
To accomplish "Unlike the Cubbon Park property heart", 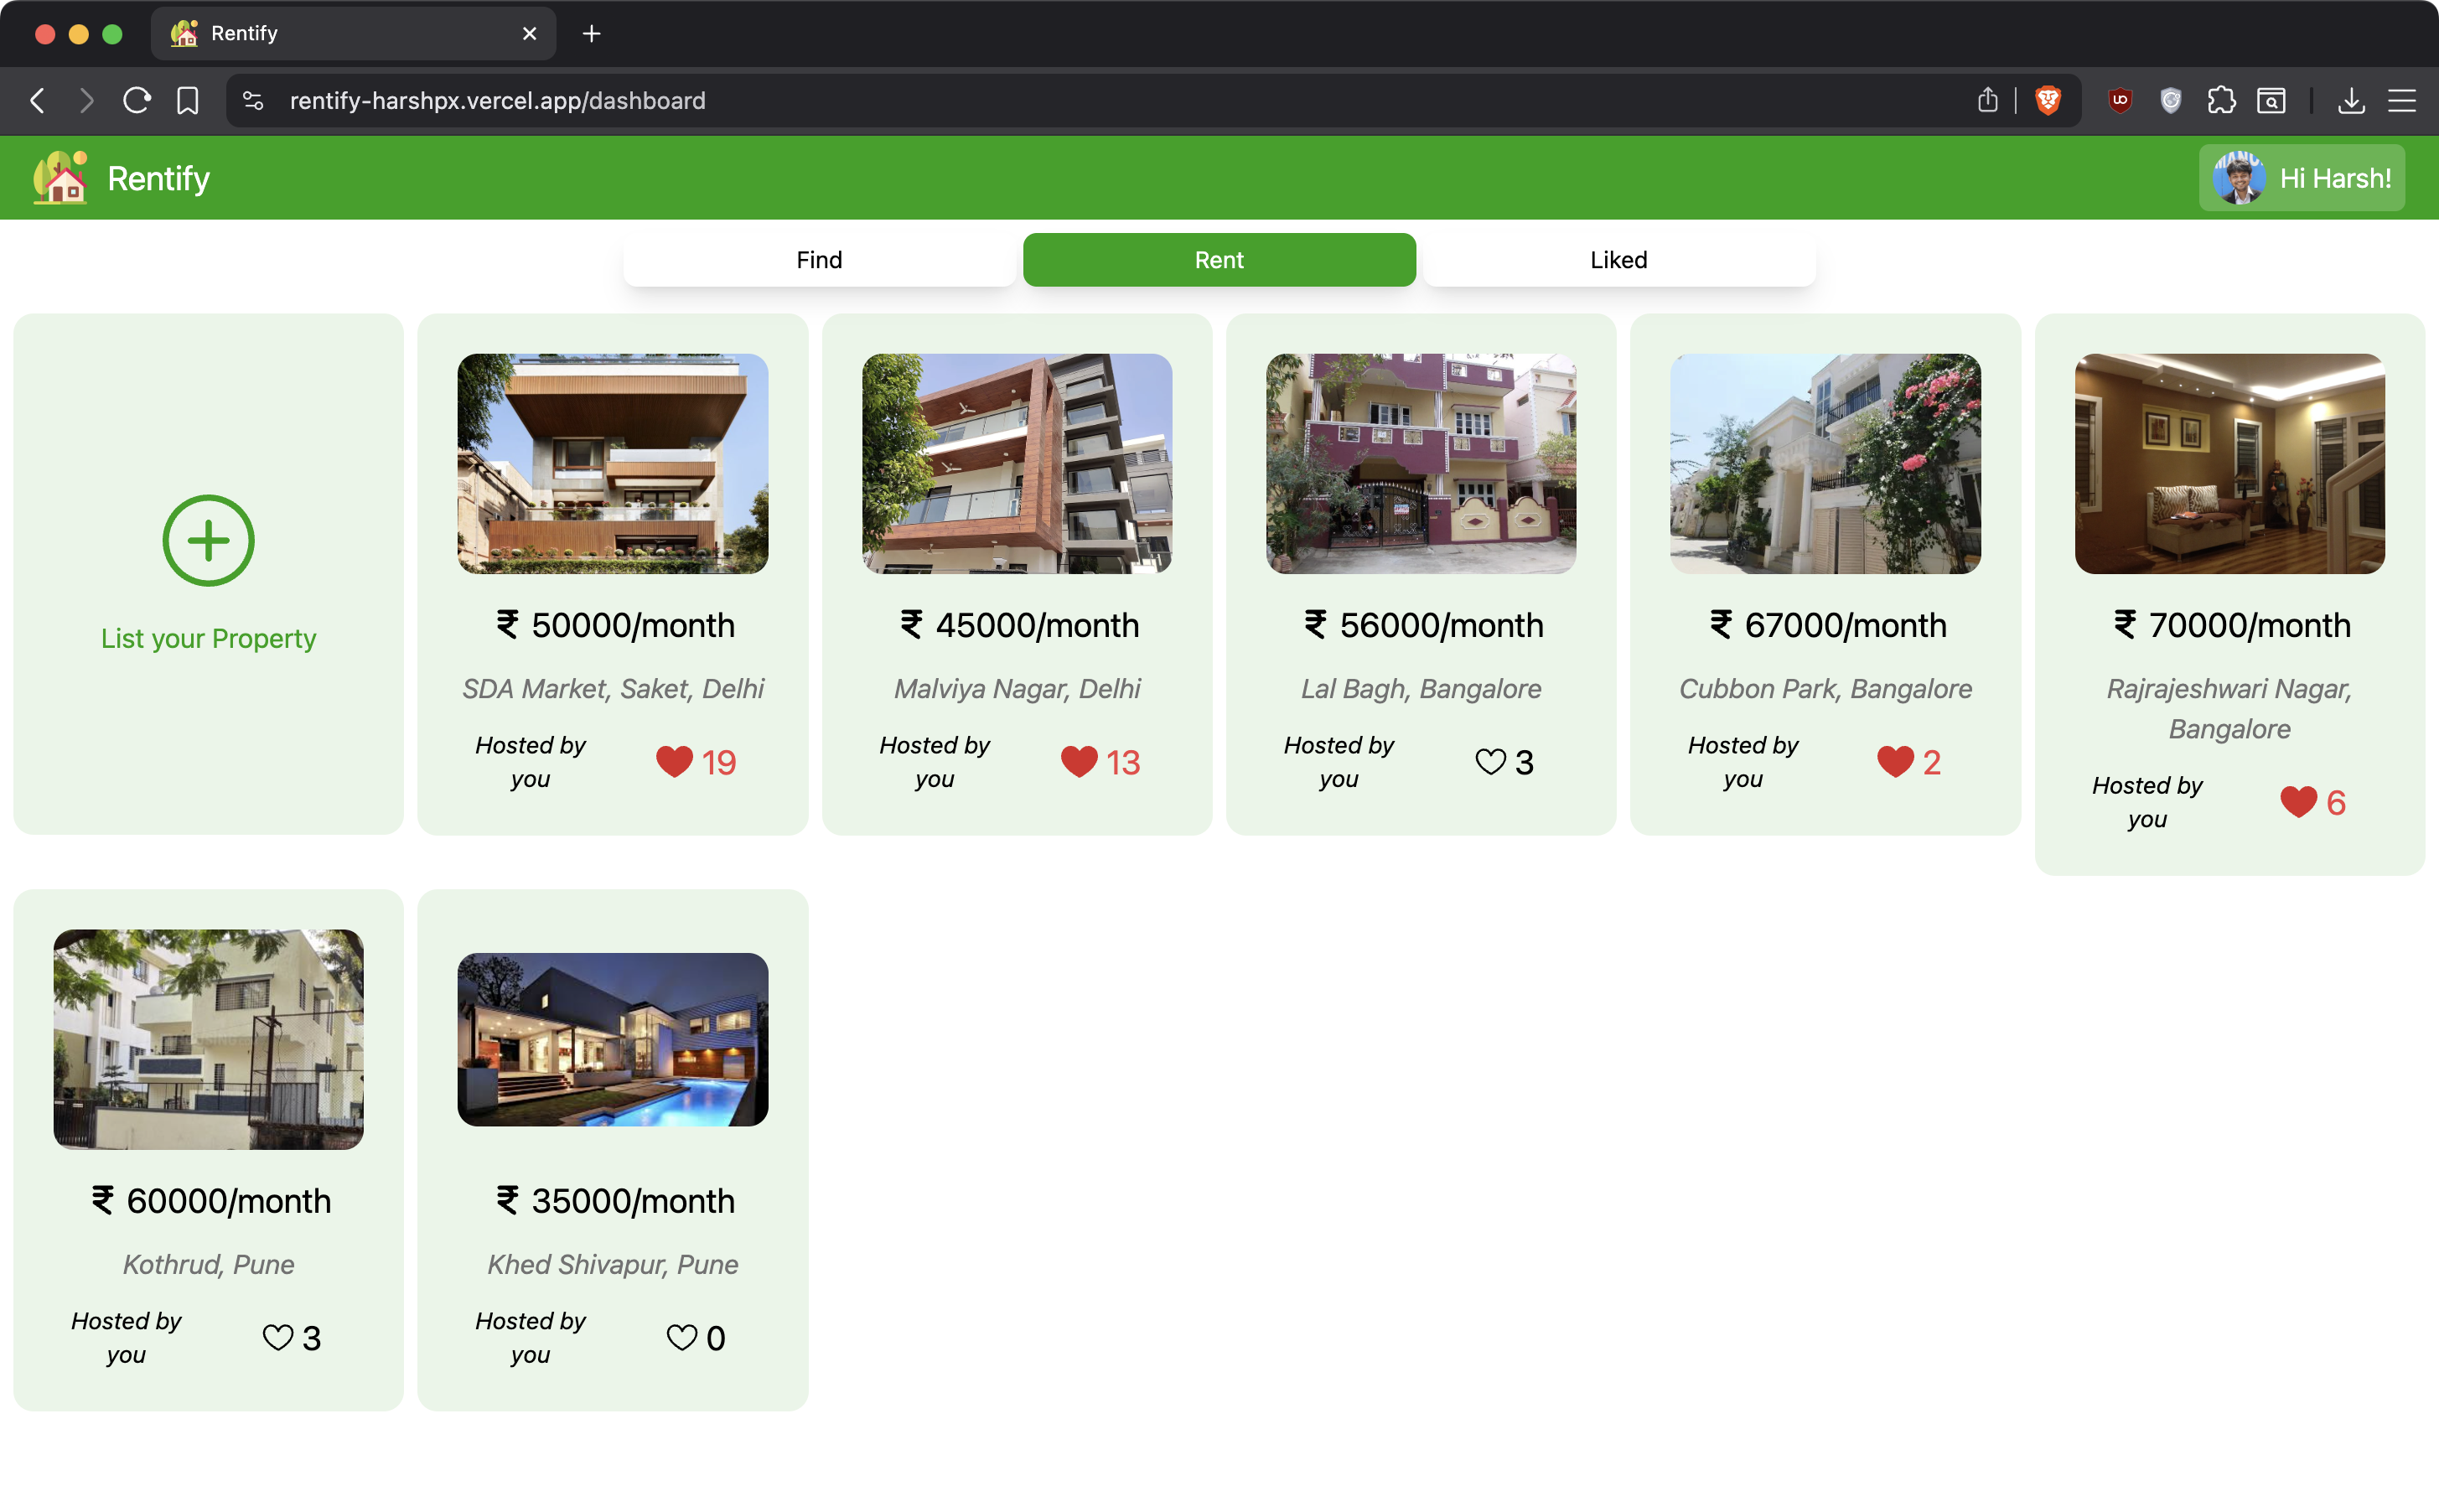I will click(x=1895, y=762).
